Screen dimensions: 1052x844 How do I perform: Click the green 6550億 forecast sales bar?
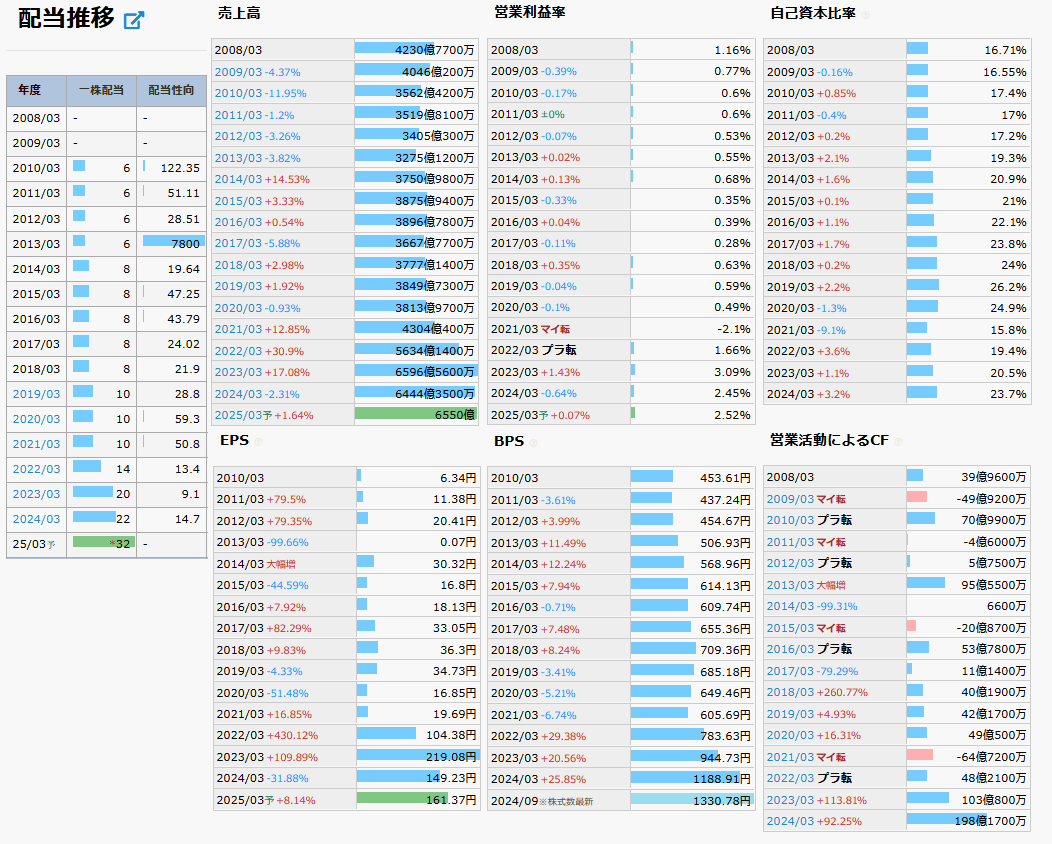click(415, 414)
